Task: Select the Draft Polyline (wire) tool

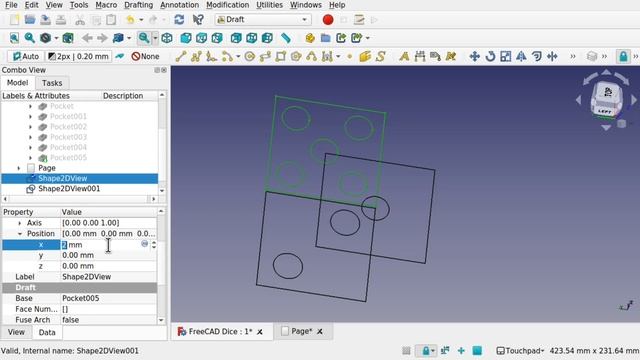Action: (196, 56)
